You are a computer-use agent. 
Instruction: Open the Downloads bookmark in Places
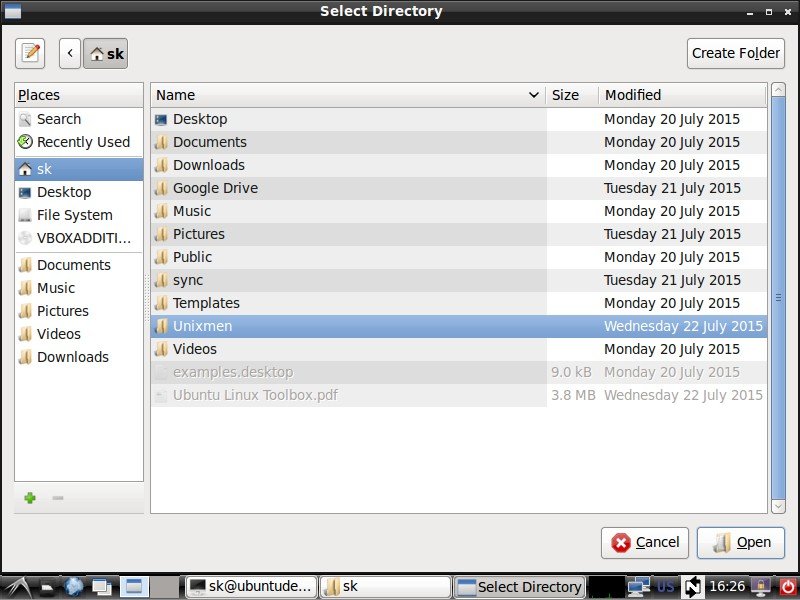coord(79,357)
